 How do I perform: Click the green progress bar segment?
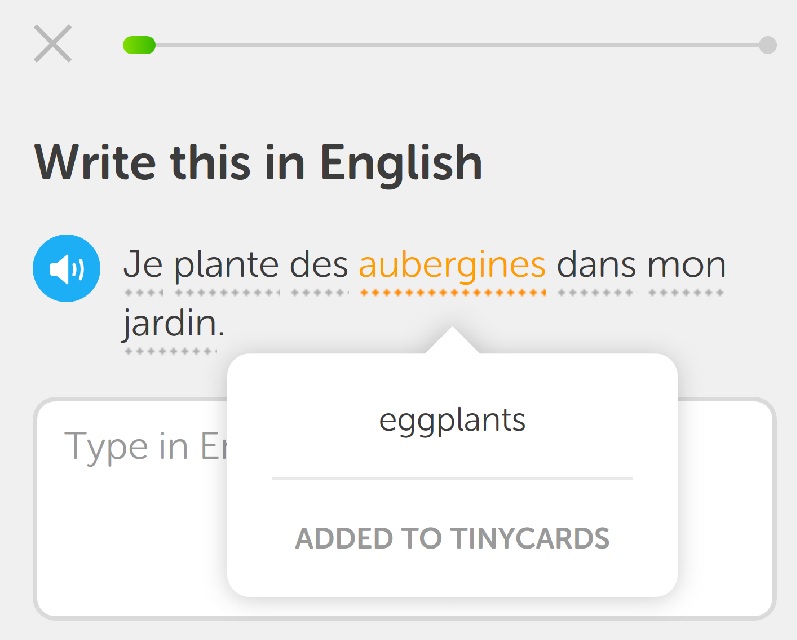tap(139, 45)
